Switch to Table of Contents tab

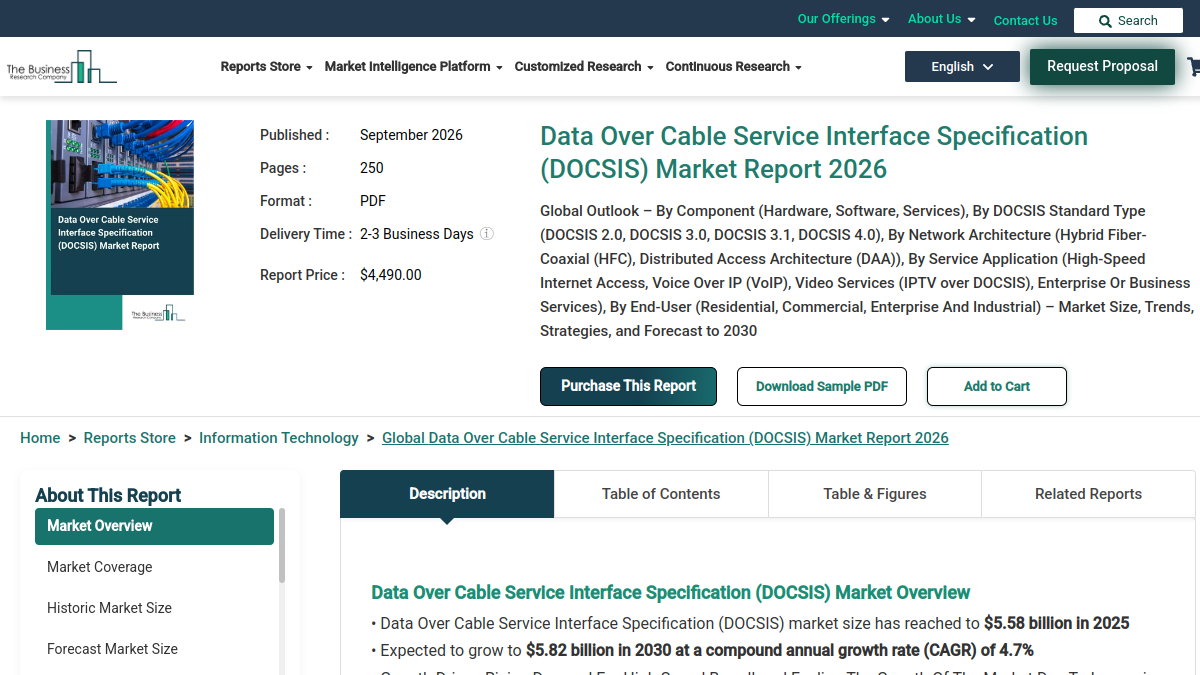(x=661, y=494)
